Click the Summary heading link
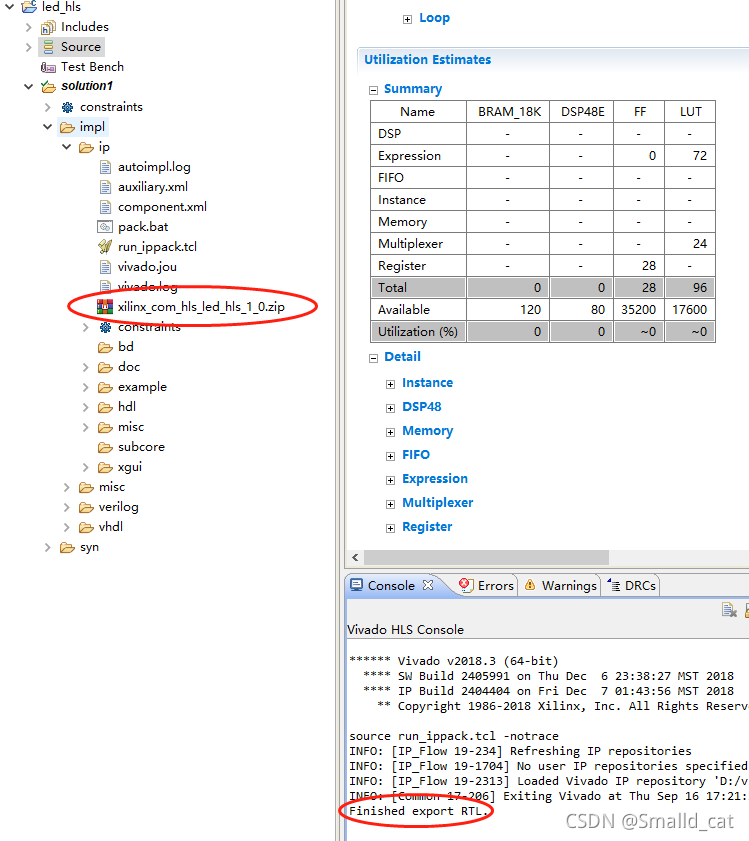Screen dimensions: 749x841 413,89
